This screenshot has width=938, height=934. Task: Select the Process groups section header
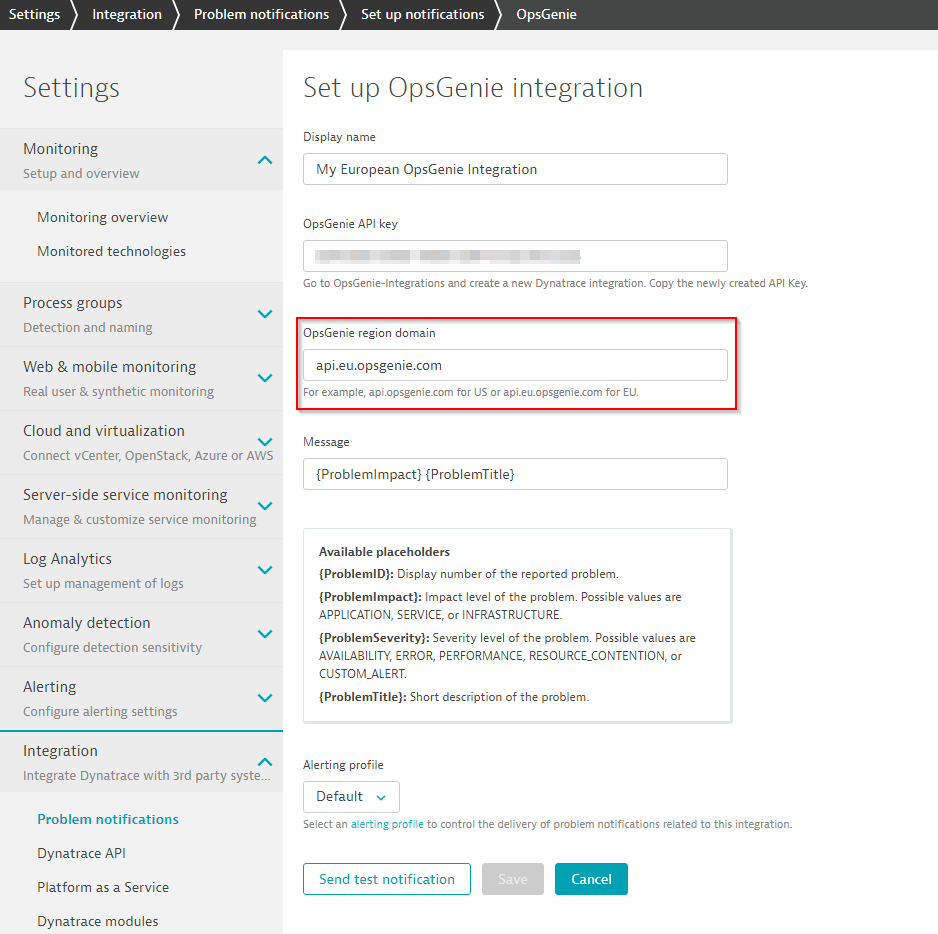tap(141, 315)
